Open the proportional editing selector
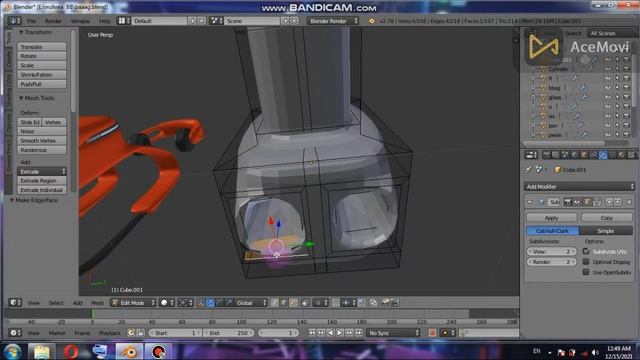Viewport: 640px width, 360px height. click(x=320, y=302)
